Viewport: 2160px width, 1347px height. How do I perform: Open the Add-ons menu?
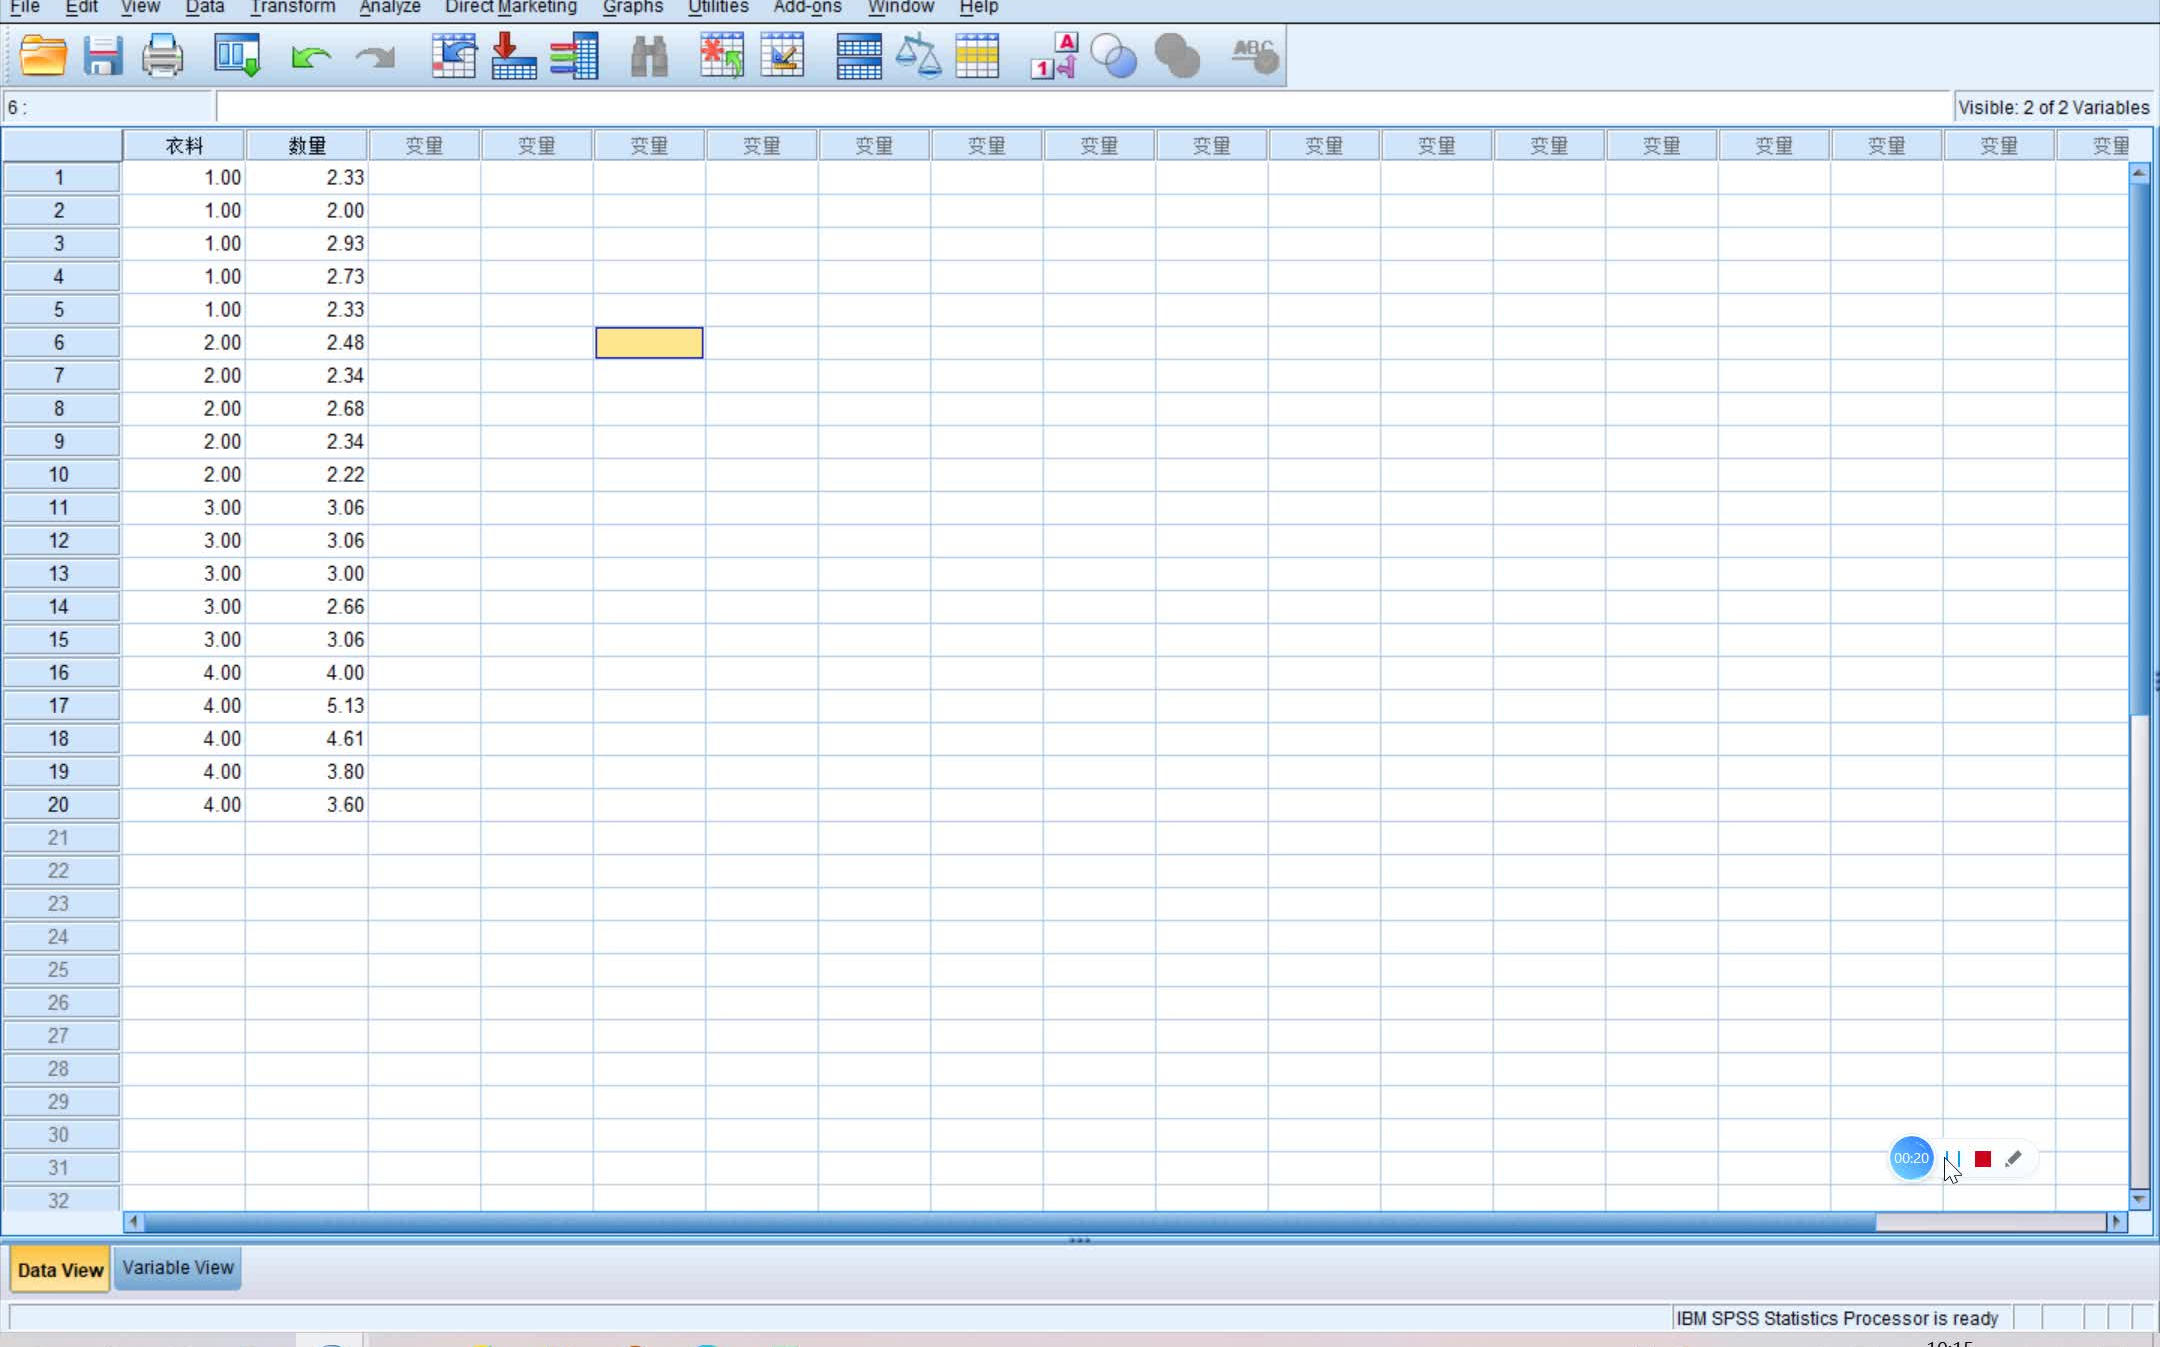pyautogui.click(x=808, y=7)
